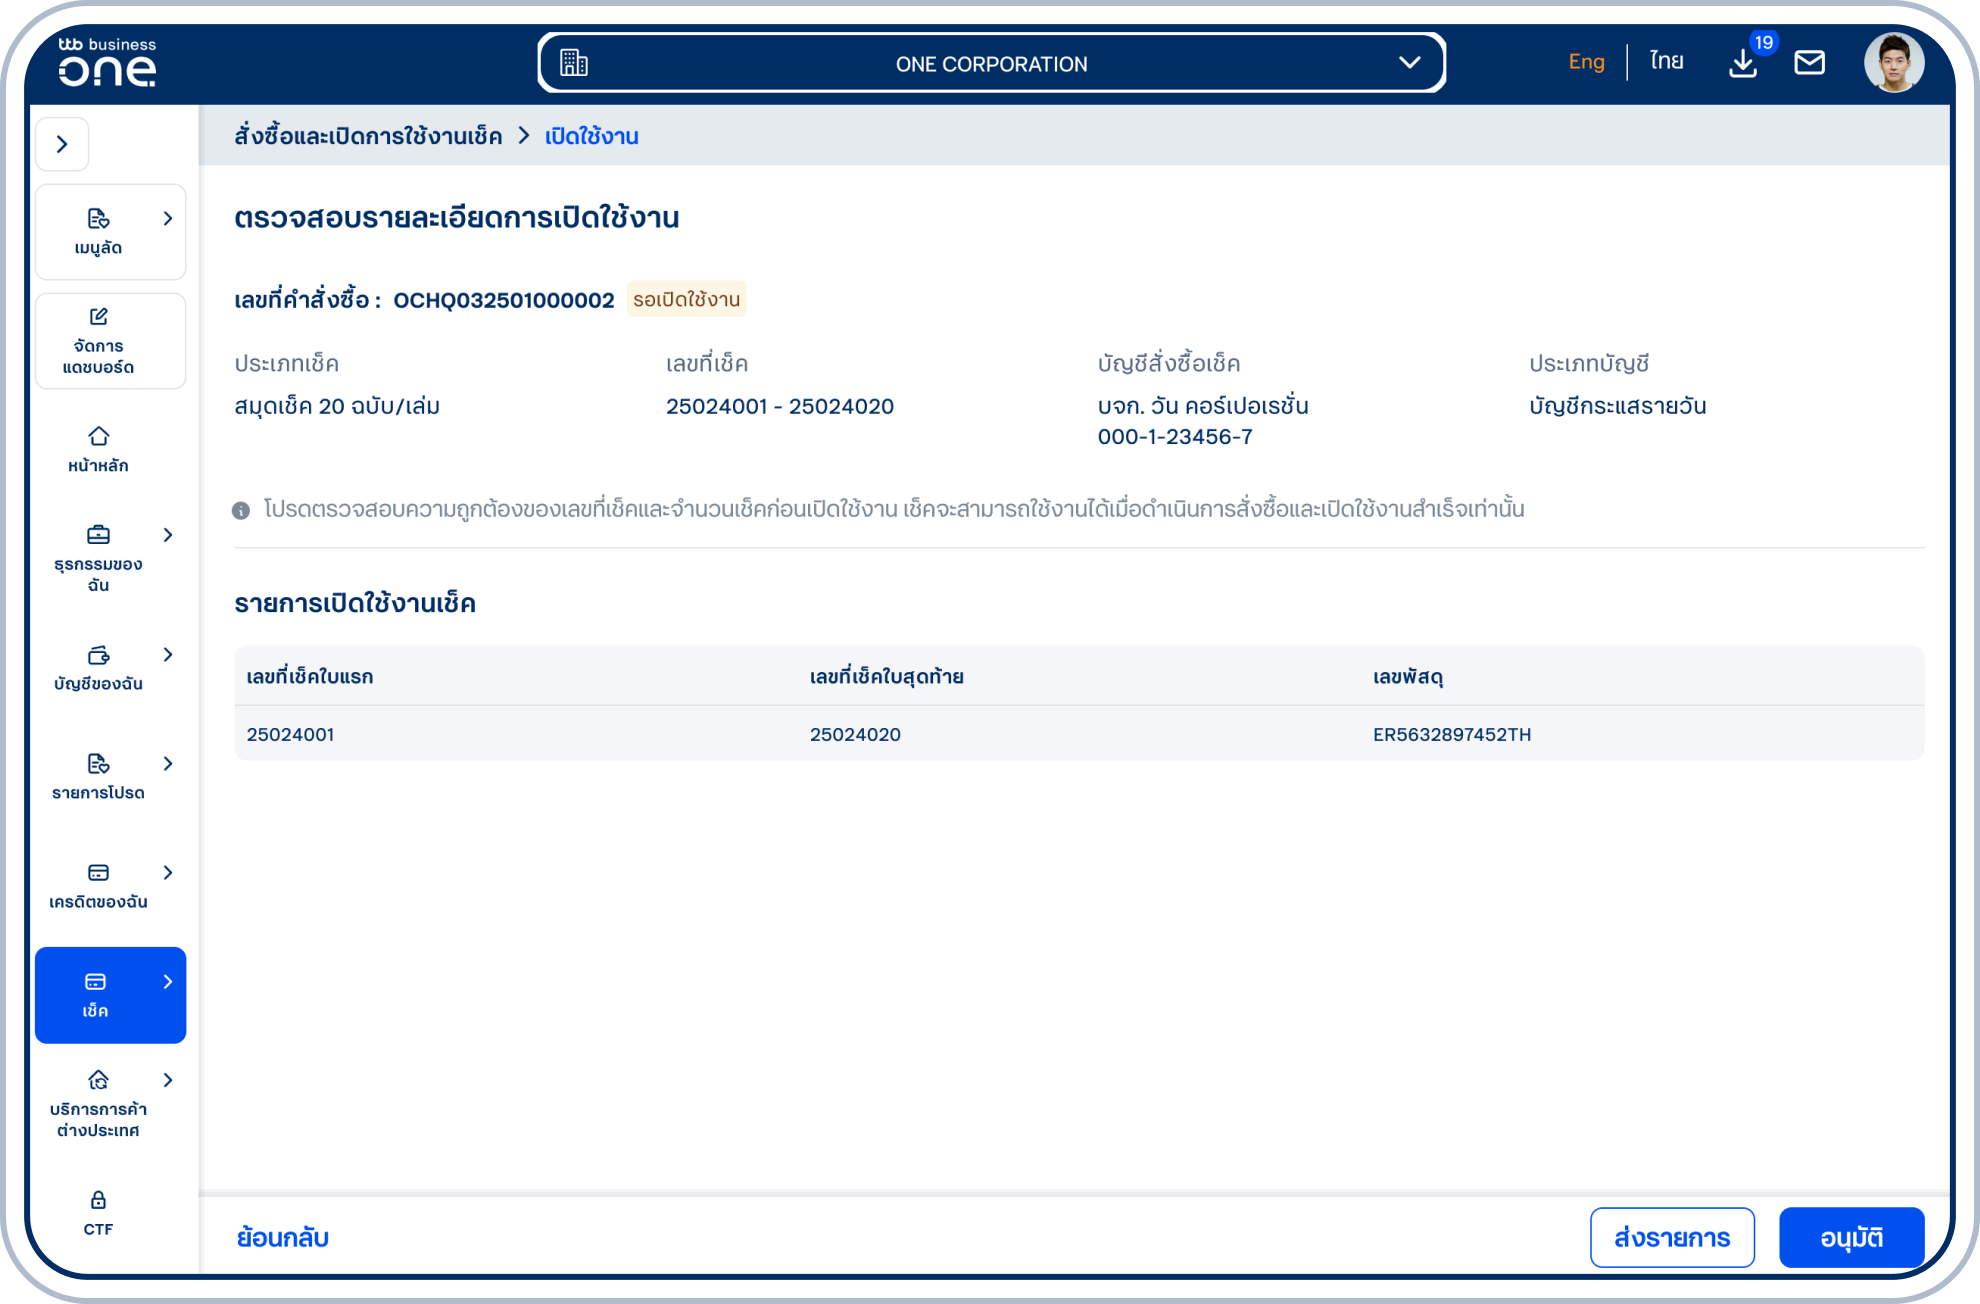Open the ONE CORPORATION company dropdown
The height and width of the screenshot is (1304, 1980).
(991, 63)
